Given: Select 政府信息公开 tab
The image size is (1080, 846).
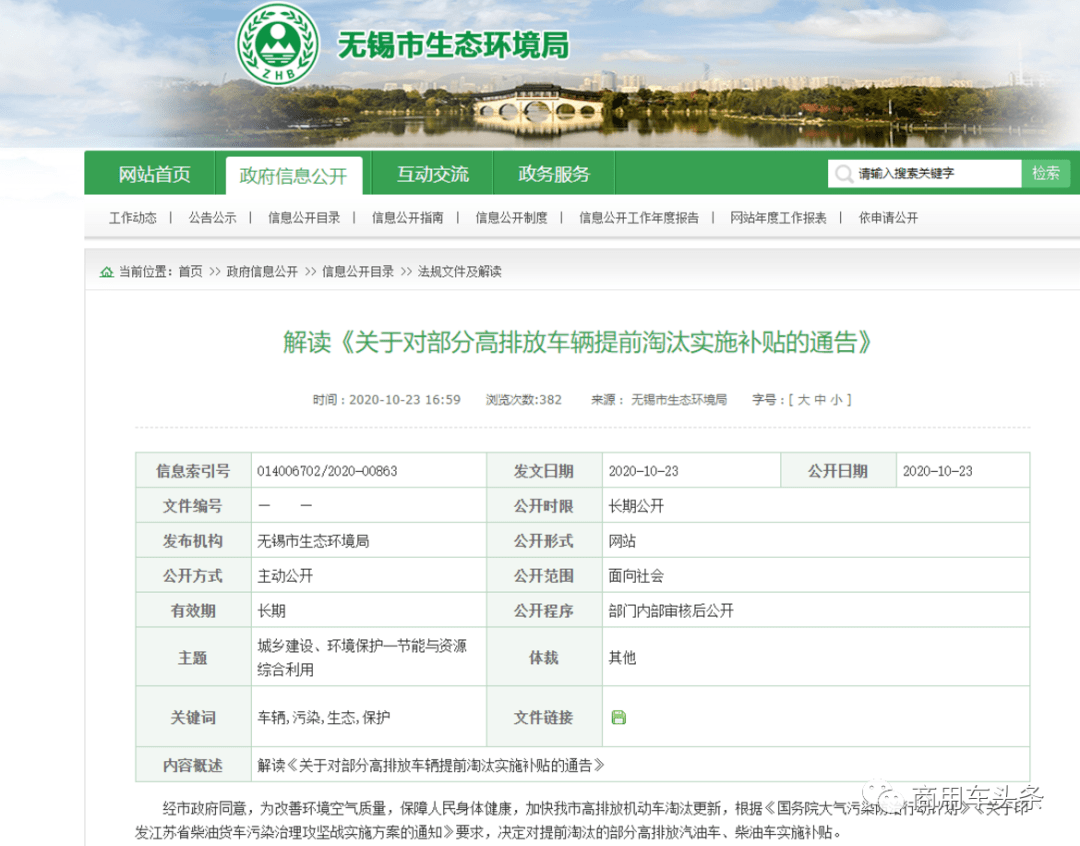Looking at the screenshot, I should pos(293,176).
